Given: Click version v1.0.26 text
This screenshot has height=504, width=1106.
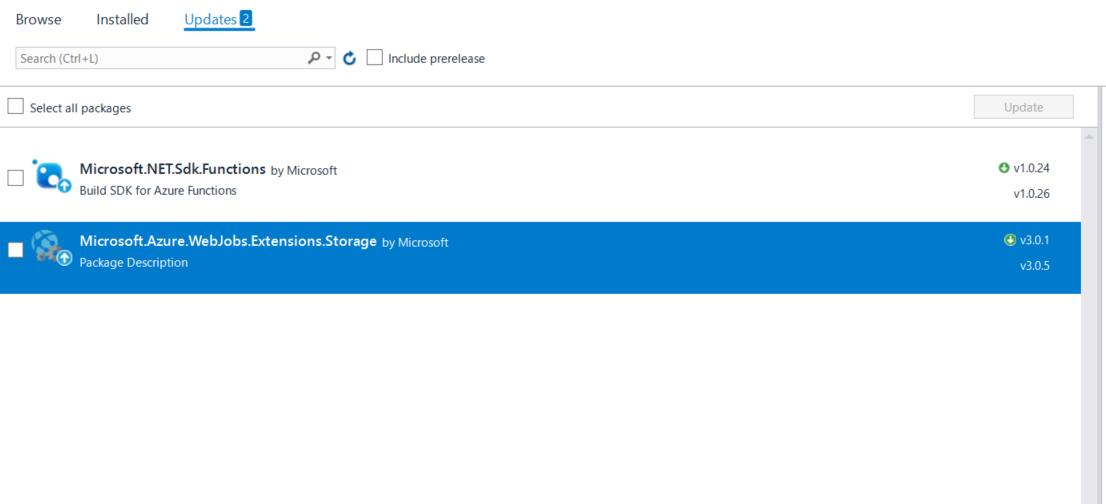Looking at the screenshot, I should 1031,194.
